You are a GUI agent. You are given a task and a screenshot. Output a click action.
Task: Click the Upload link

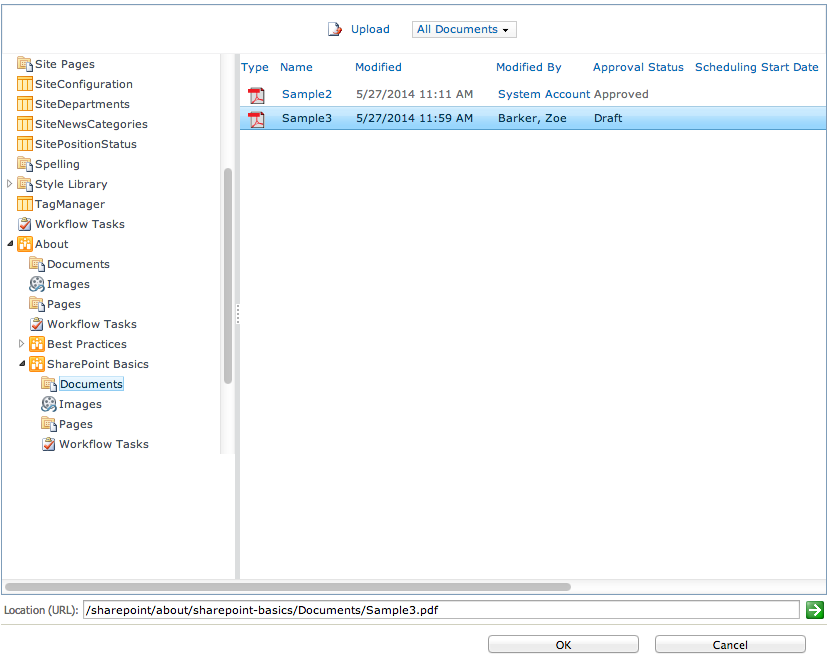tap(370, 30)
